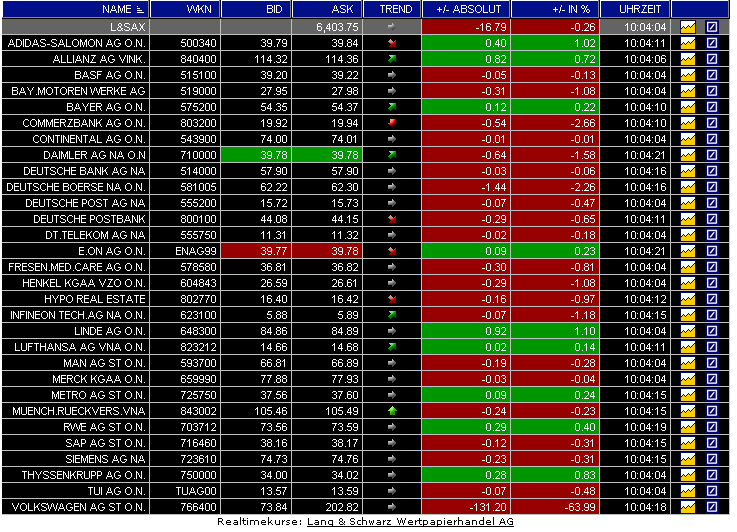Viewport: 737px width, 532px height.
Task: Click the WKN column header
Action: tap(185, 9)
